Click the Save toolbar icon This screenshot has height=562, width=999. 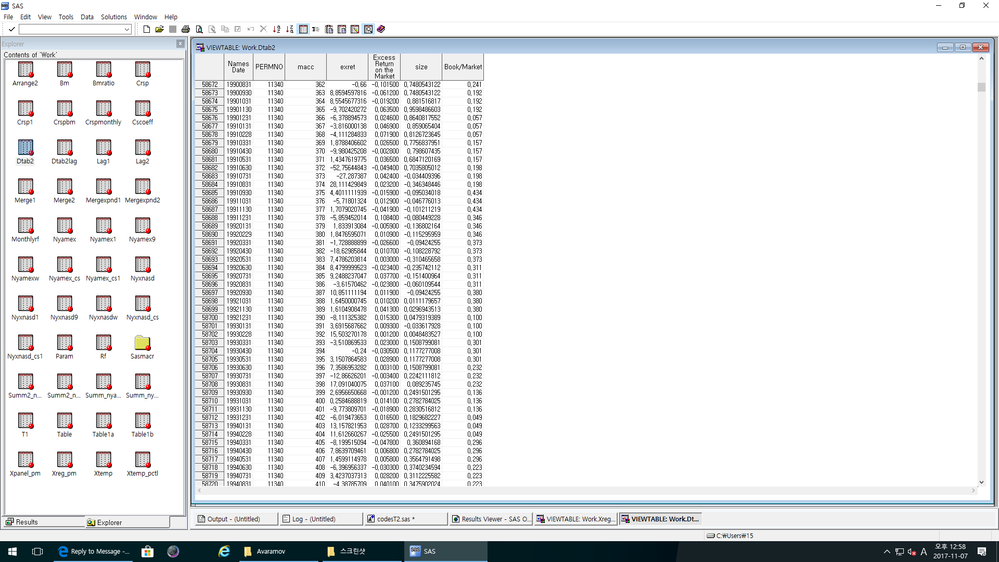click(173, 29)
